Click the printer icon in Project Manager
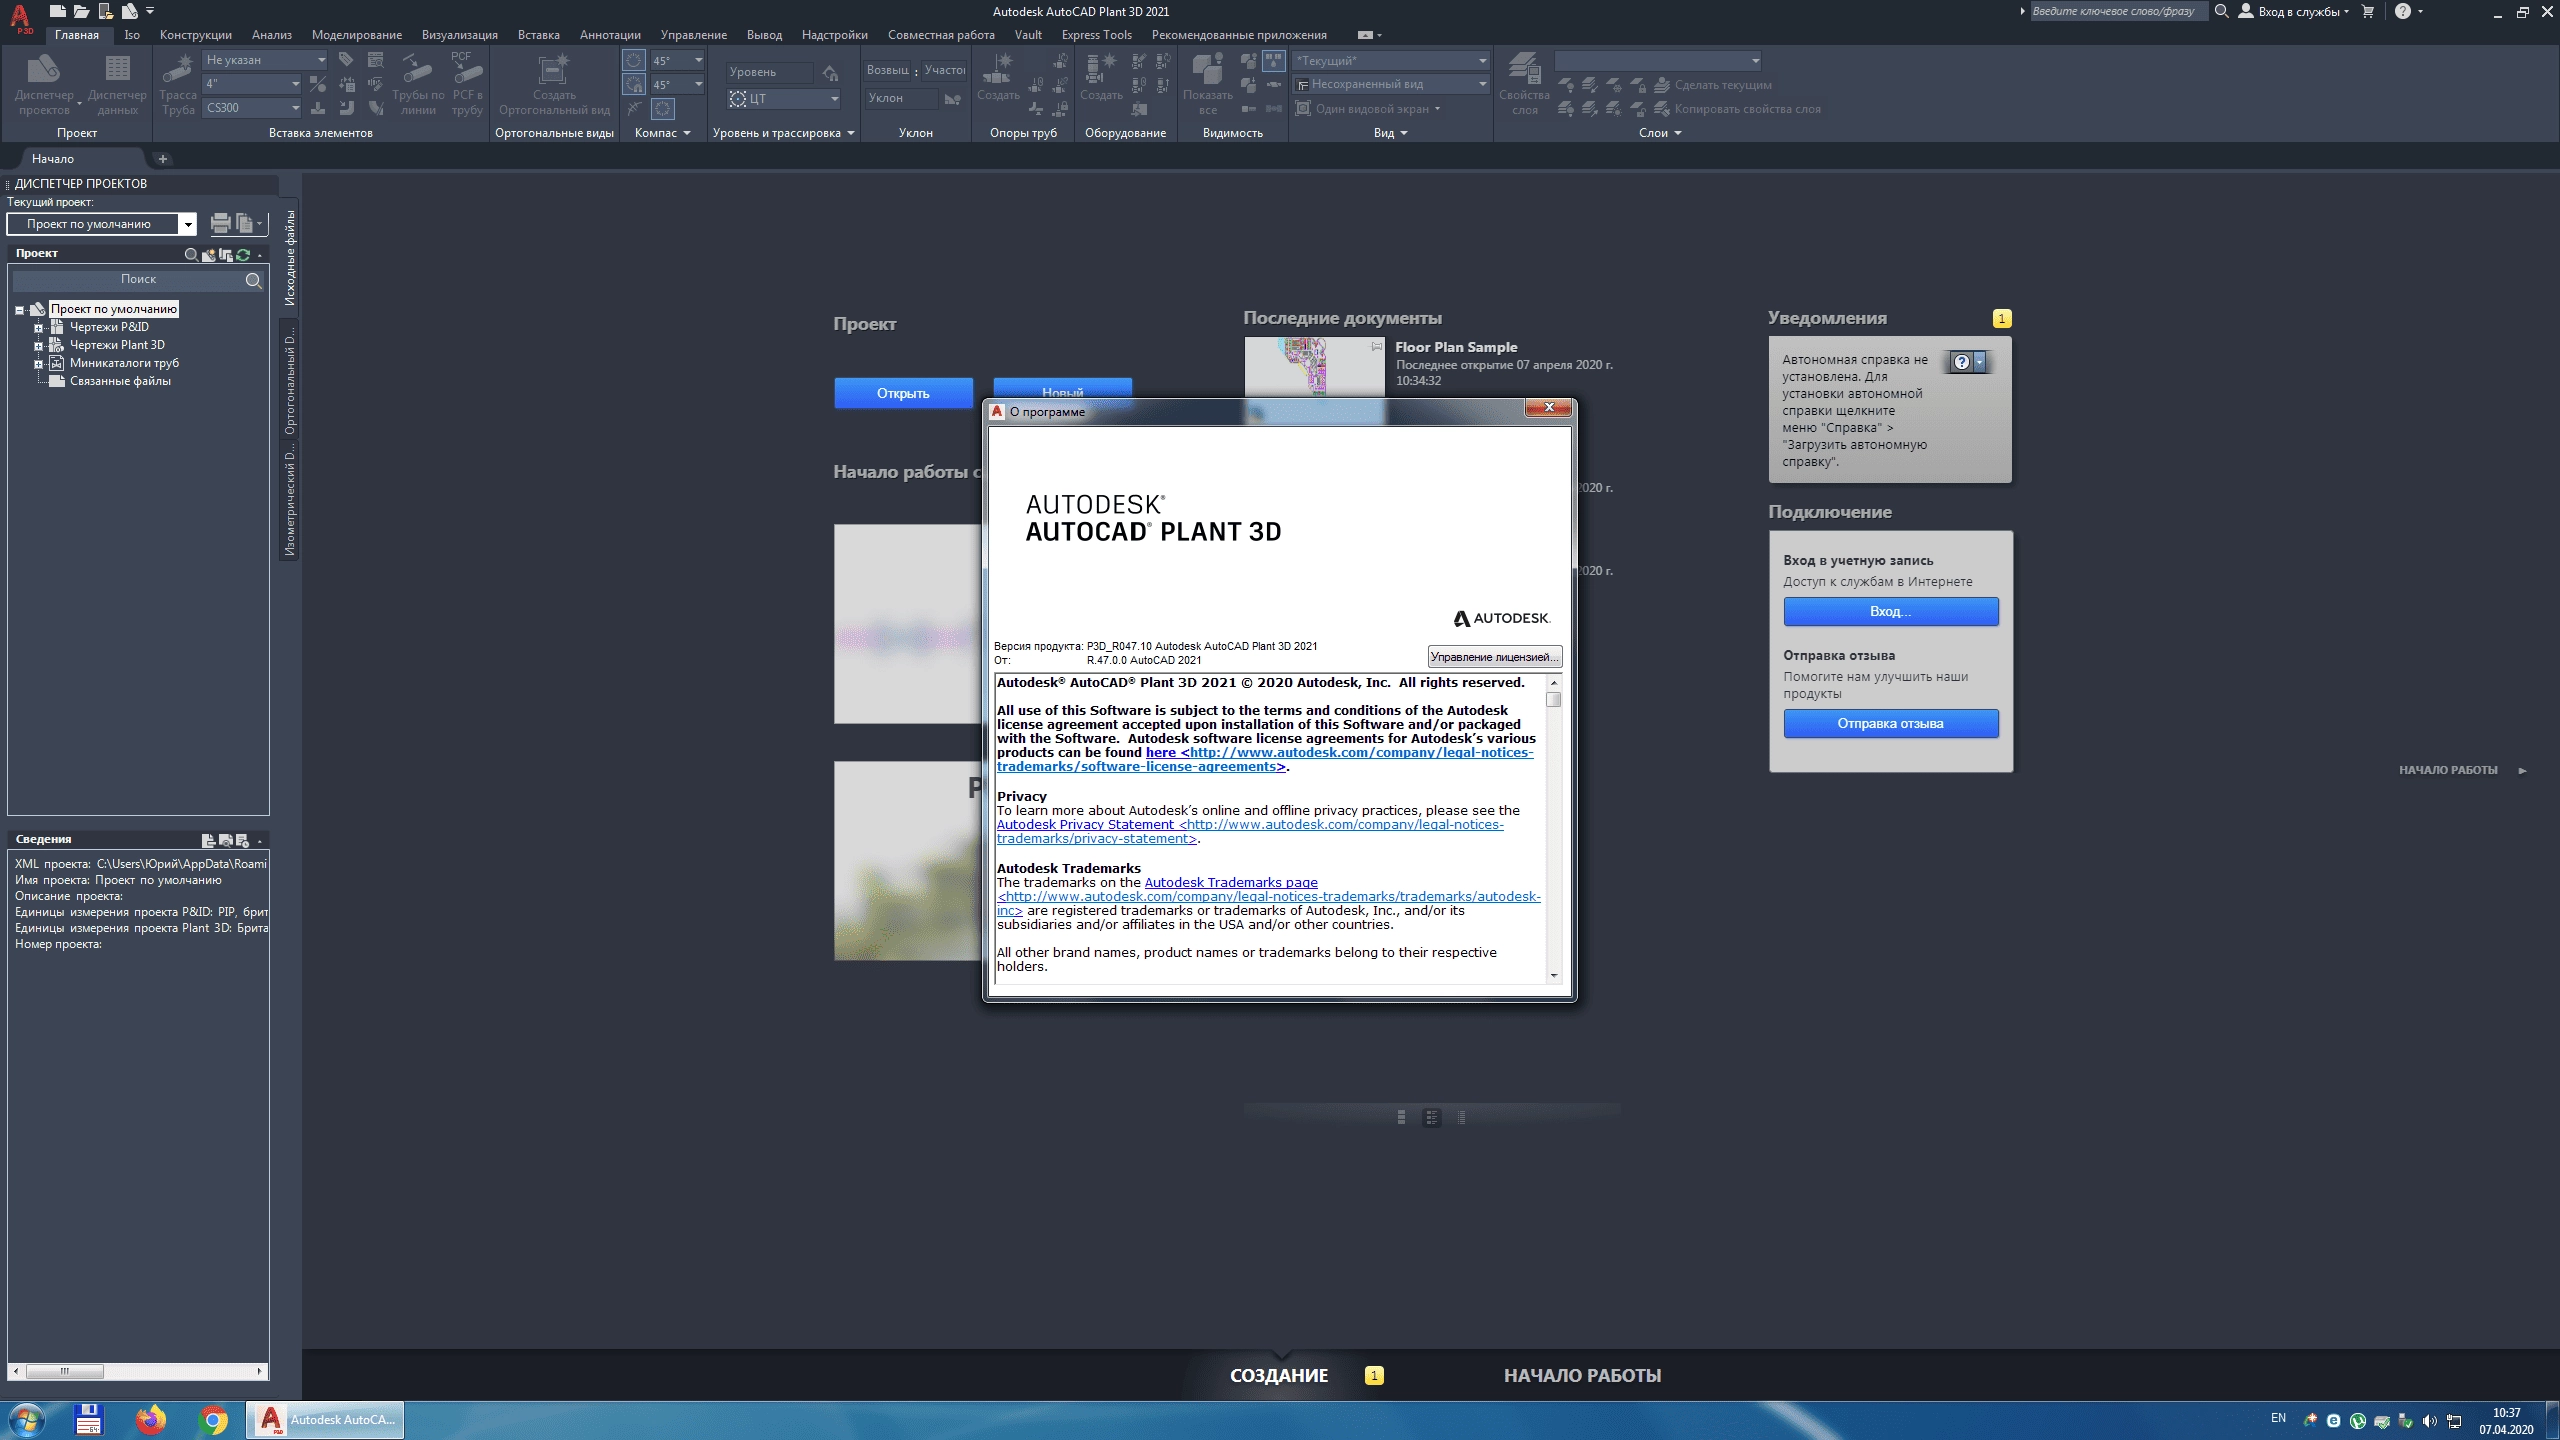 tap(220, 224)
